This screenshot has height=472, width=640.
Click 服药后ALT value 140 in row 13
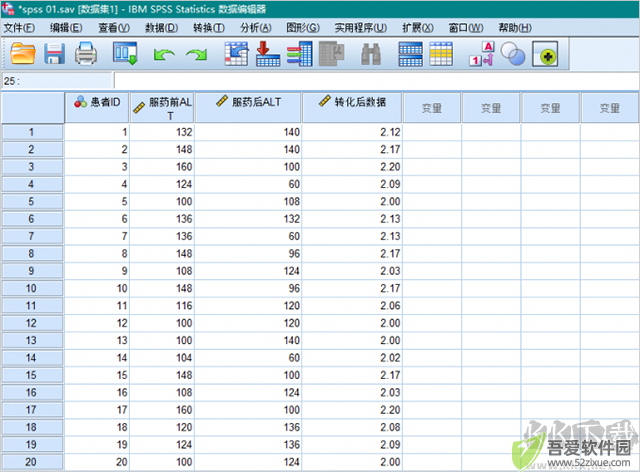click(x=248, y=341)
